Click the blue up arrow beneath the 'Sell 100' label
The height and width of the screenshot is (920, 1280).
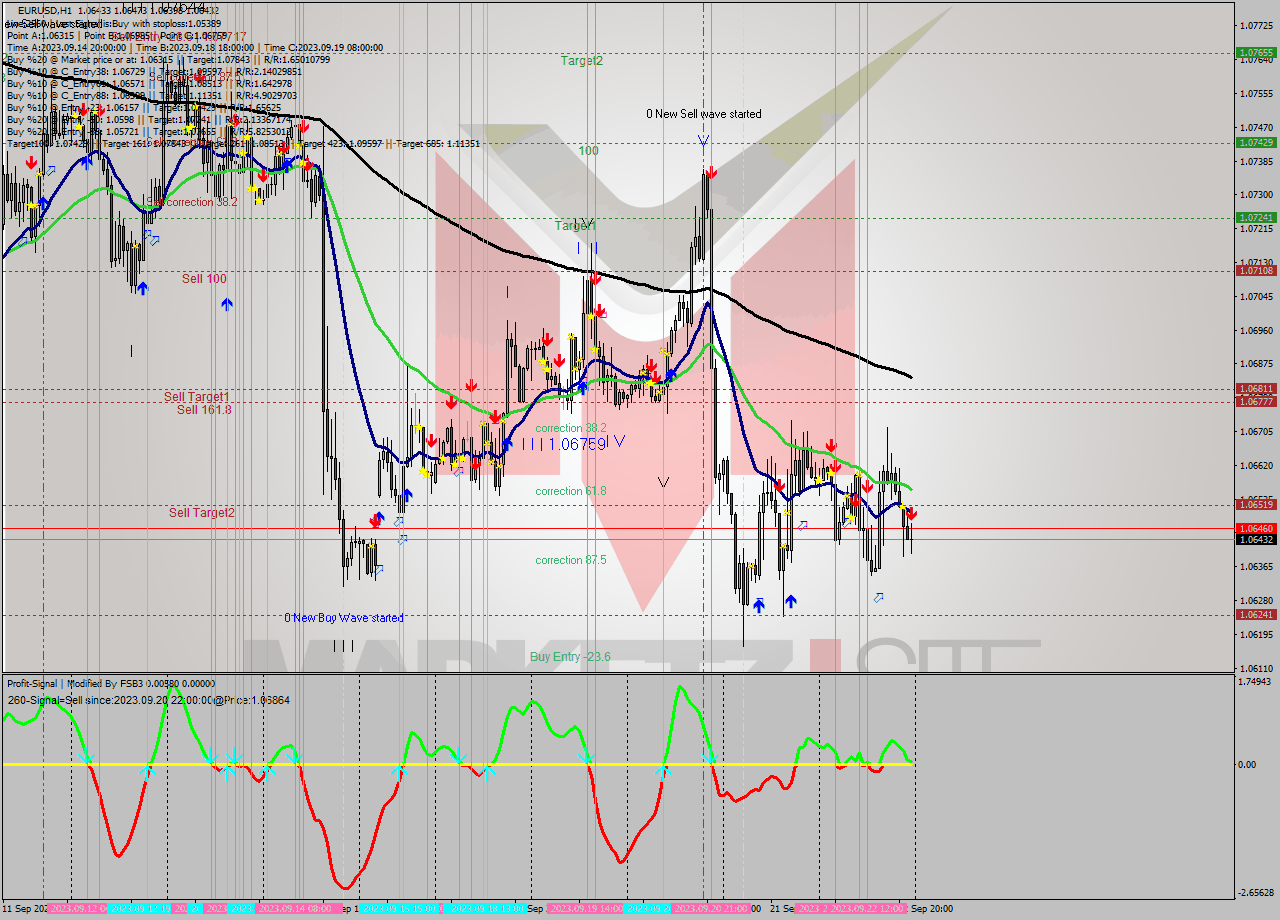click(227, 304)
